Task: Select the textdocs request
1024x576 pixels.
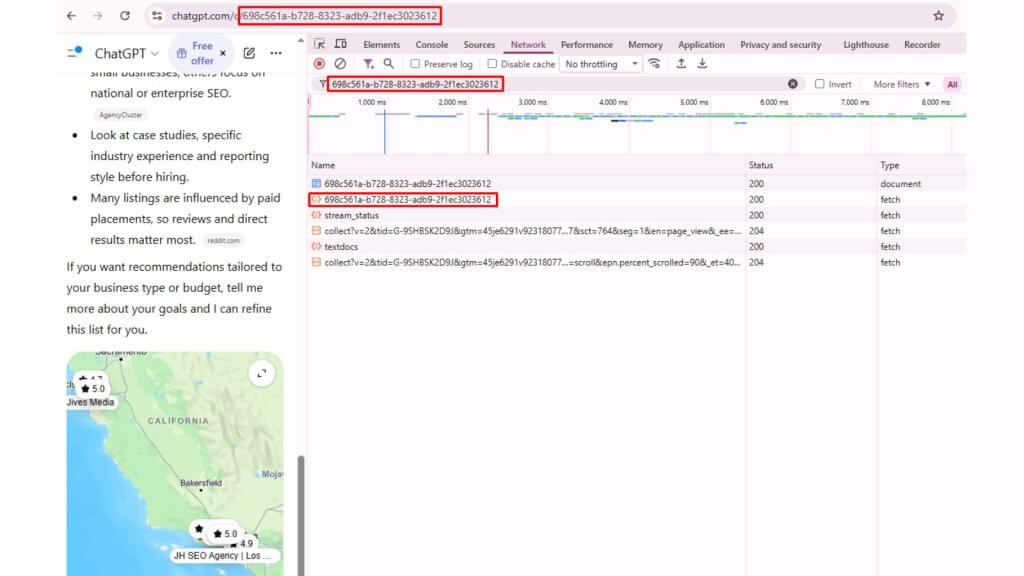Action: (636, 246)
